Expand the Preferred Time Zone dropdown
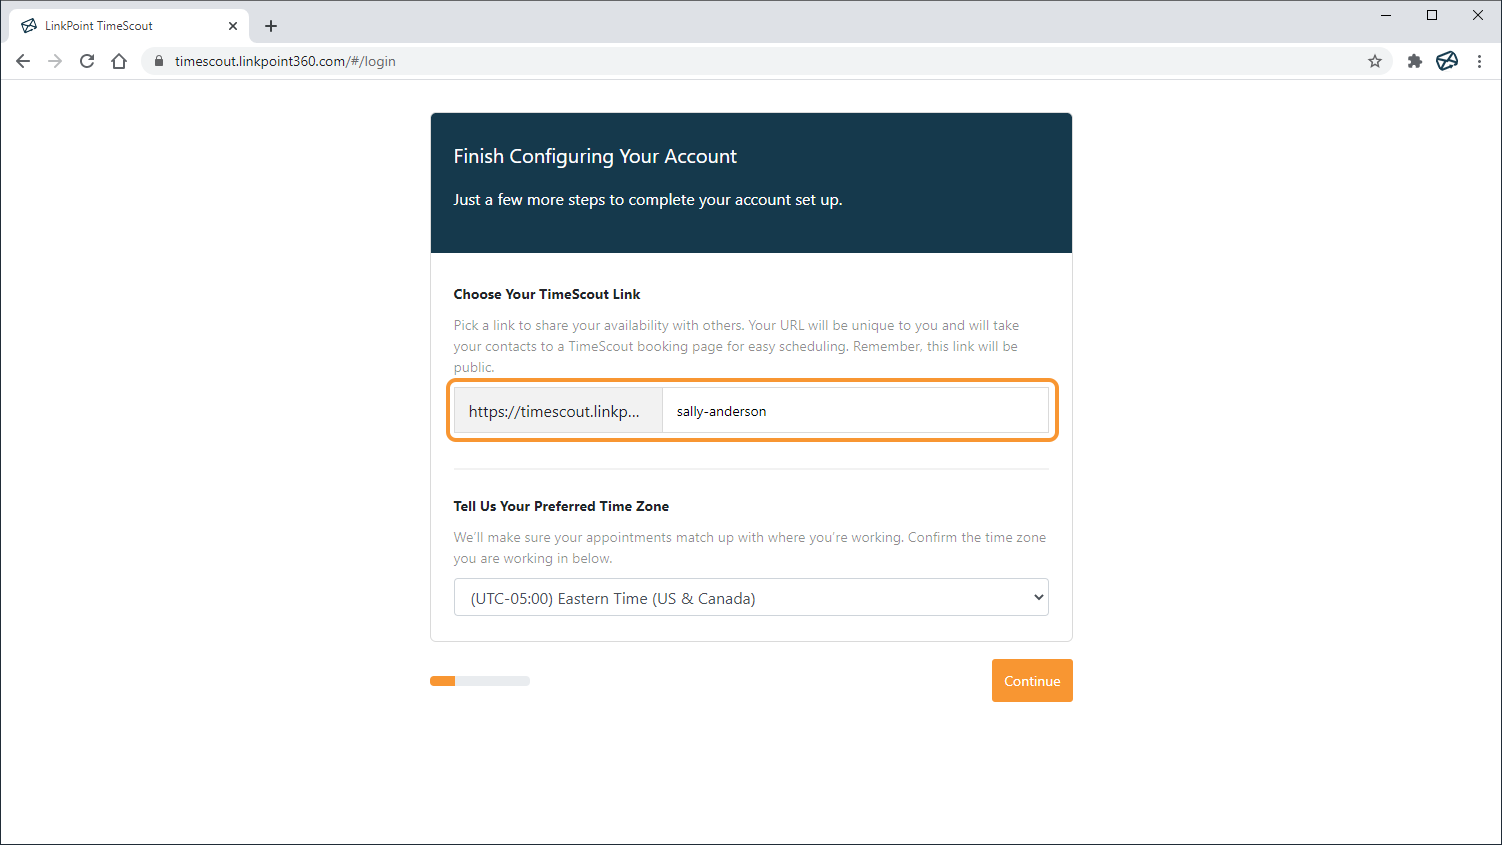This screenshot has width=1502, height=845. (x=751, y=597)
